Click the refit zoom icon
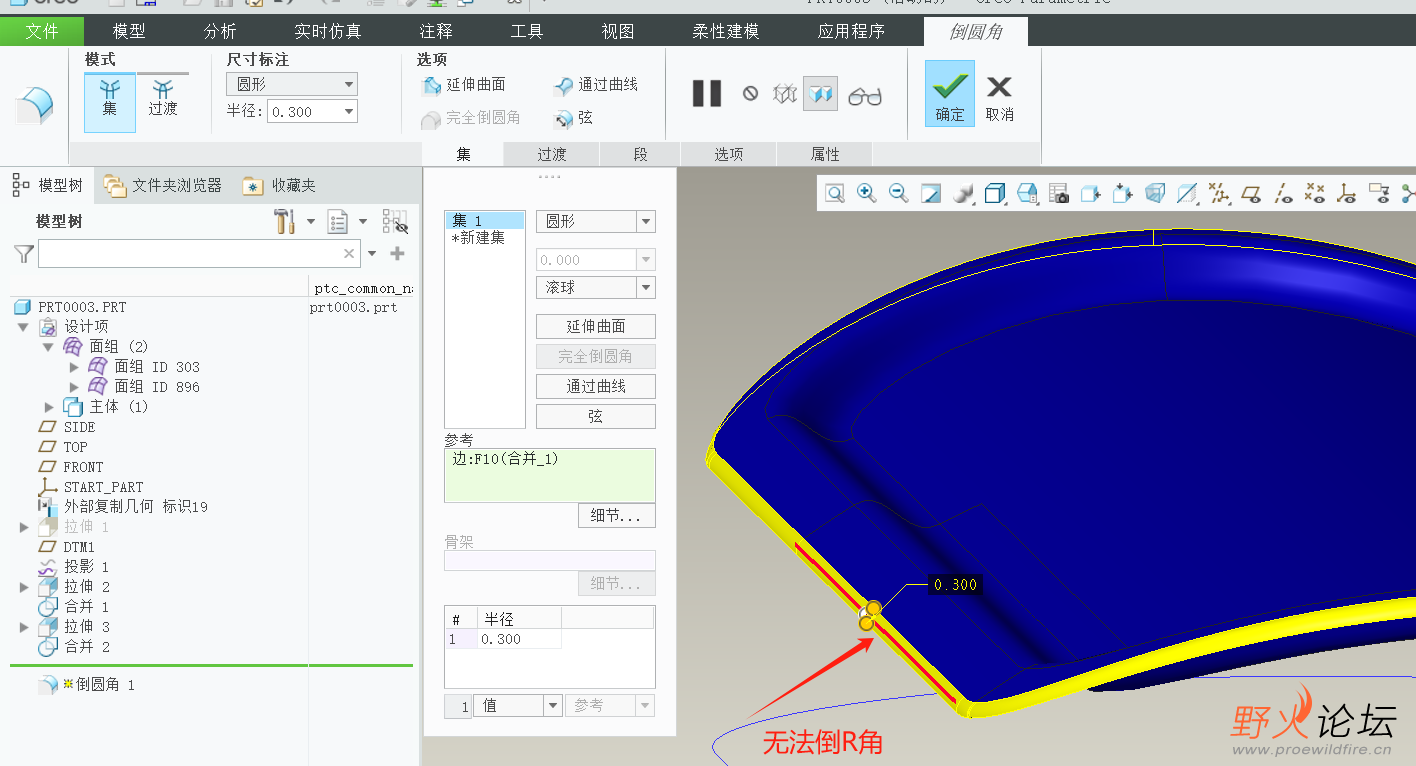 tap(835, 194)
